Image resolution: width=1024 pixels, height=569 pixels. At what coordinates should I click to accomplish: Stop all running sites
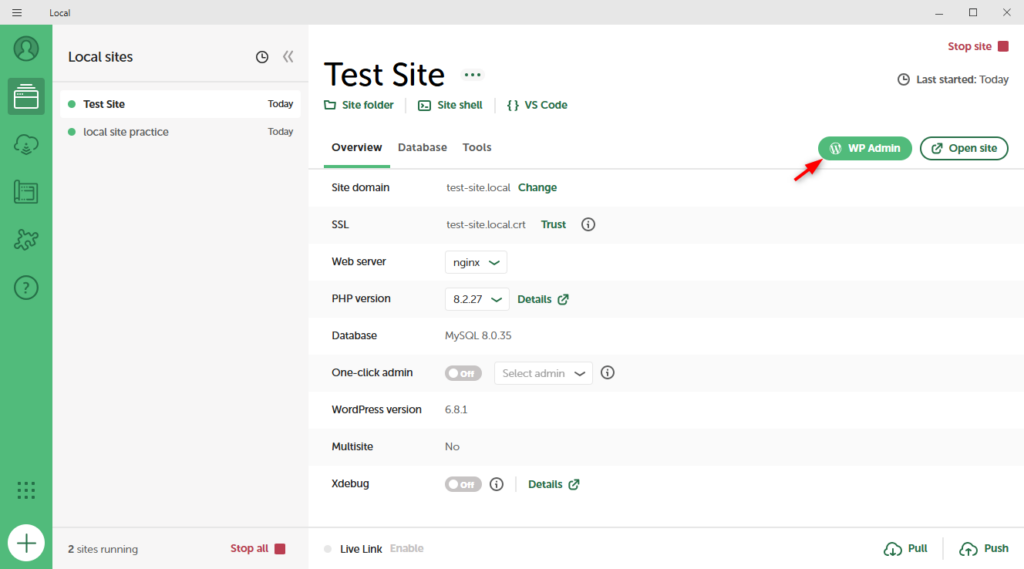[257, 549]
